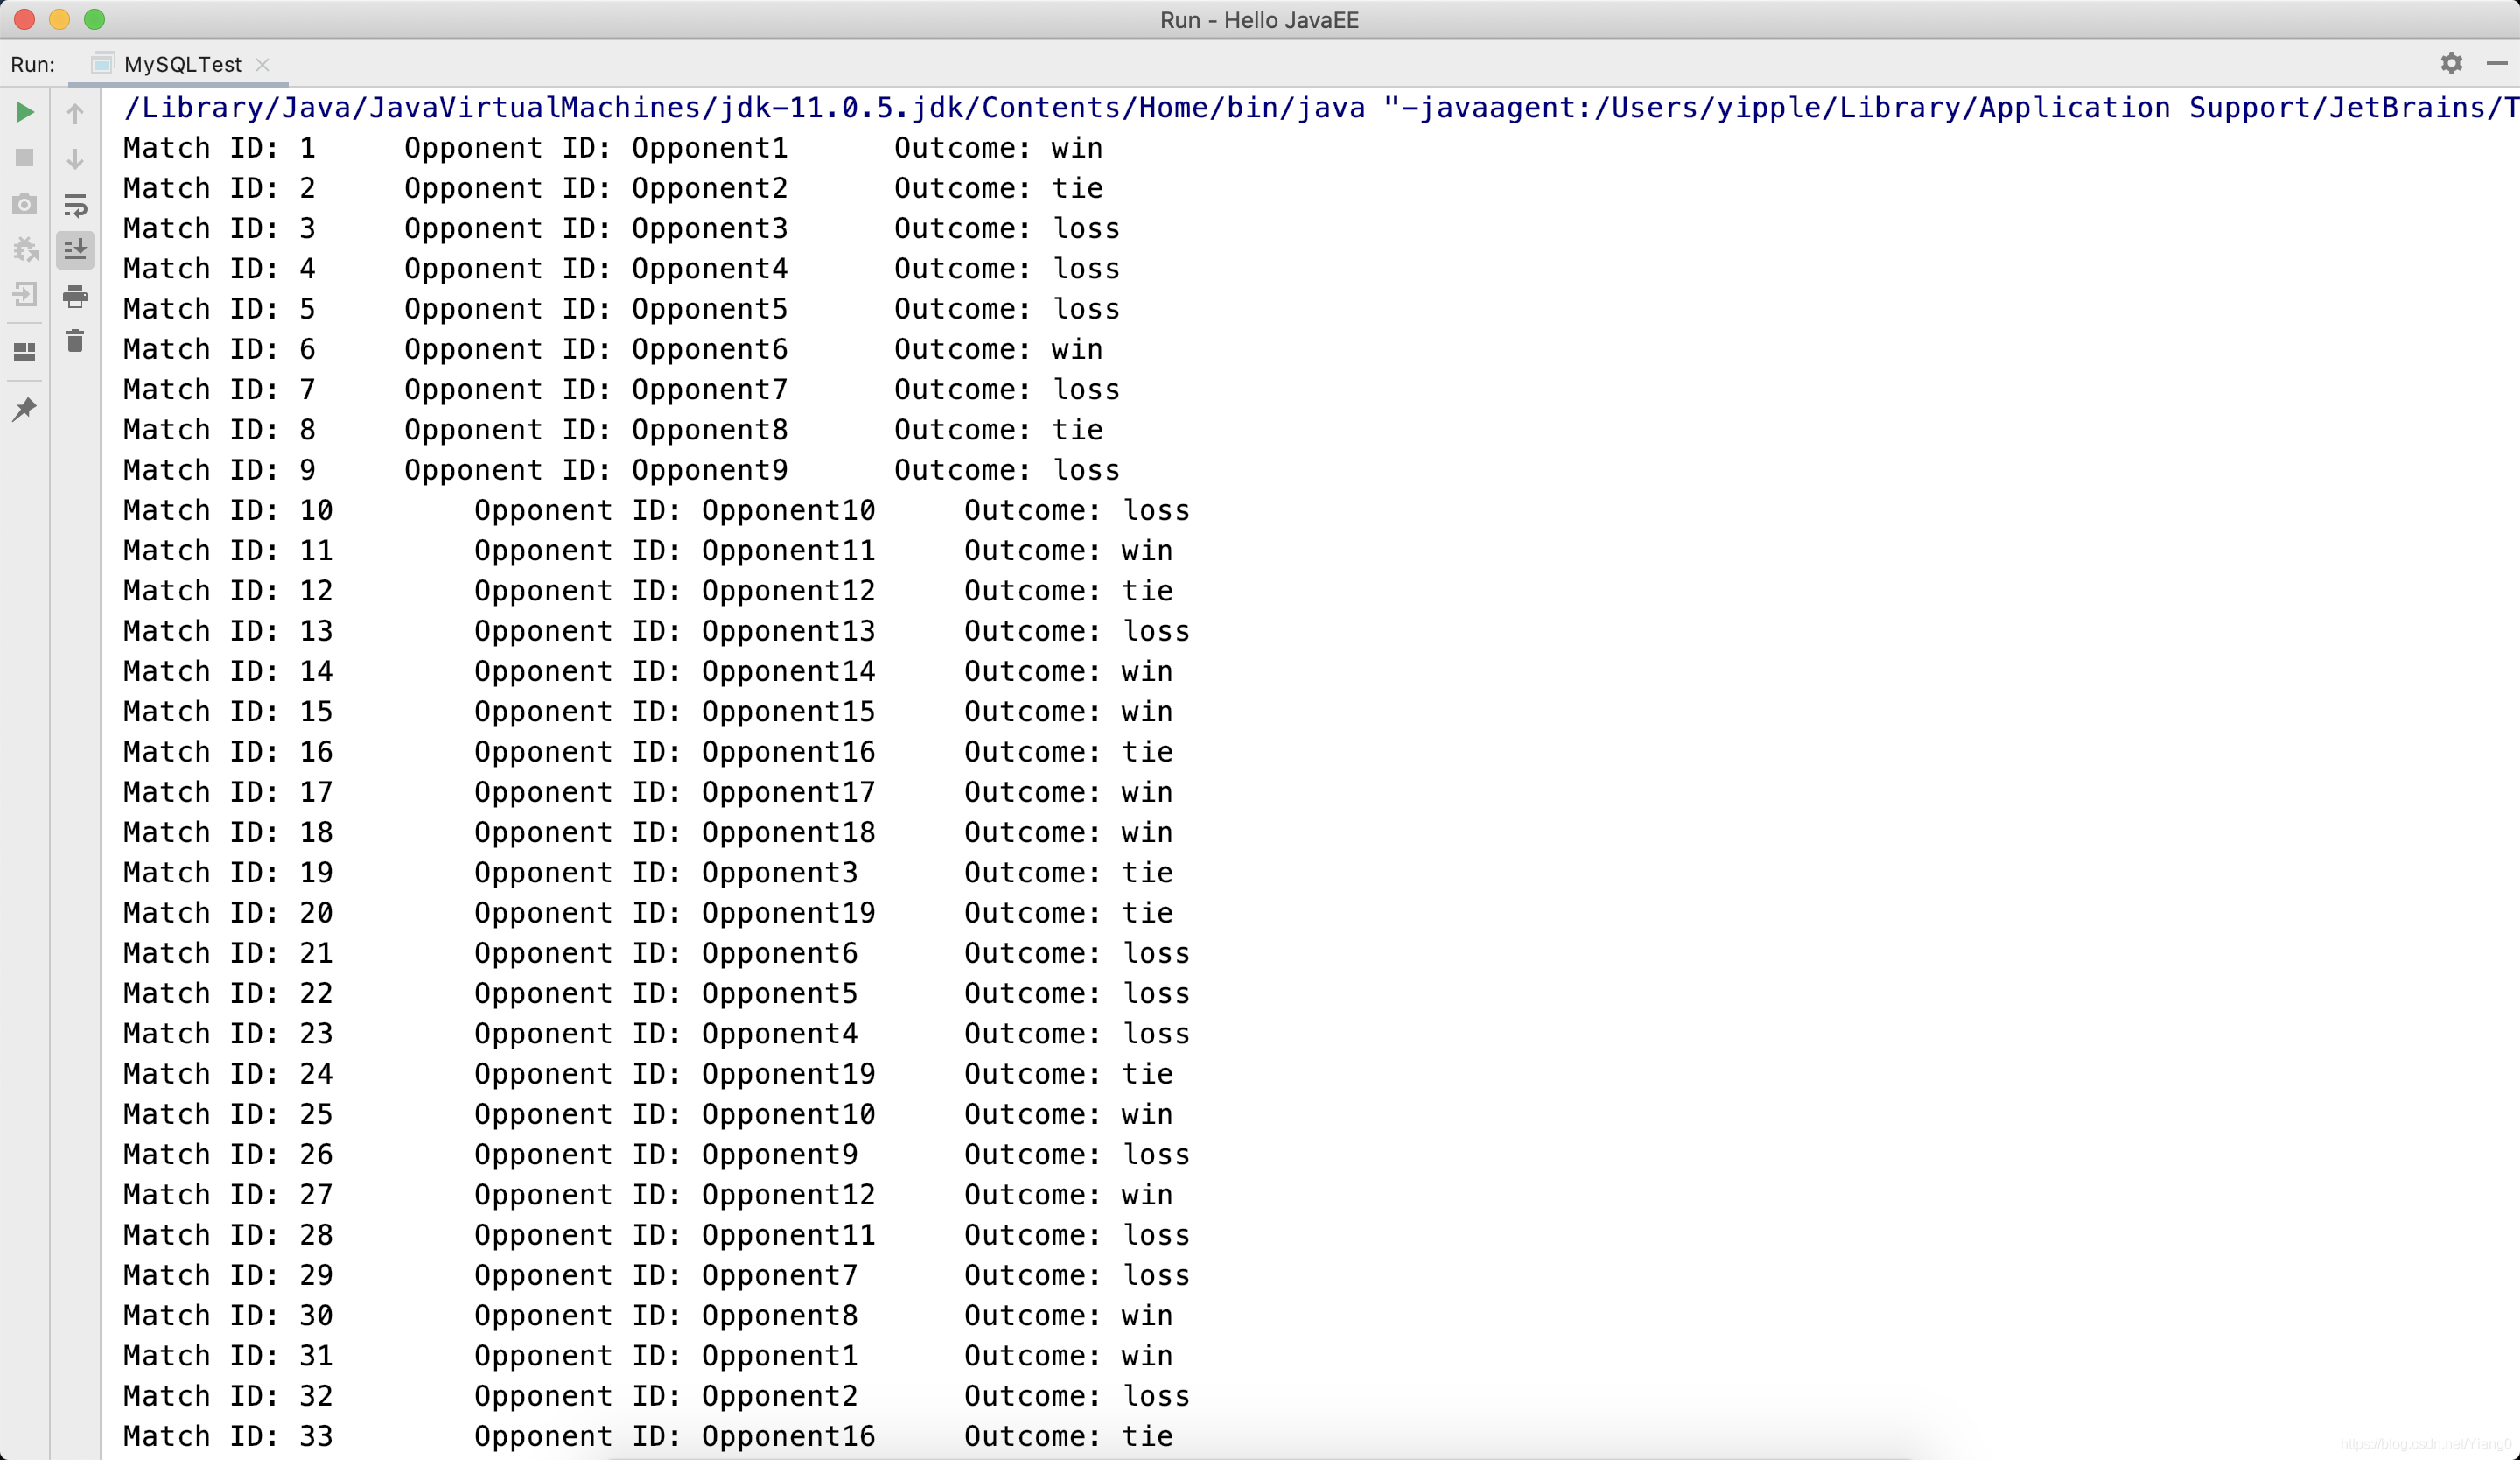The height and width of the screenshot is (1460, 2520).
Task: Click 'Outcome: win' in the Match ID: 31 row
Action: (x=1068, y=1356)
